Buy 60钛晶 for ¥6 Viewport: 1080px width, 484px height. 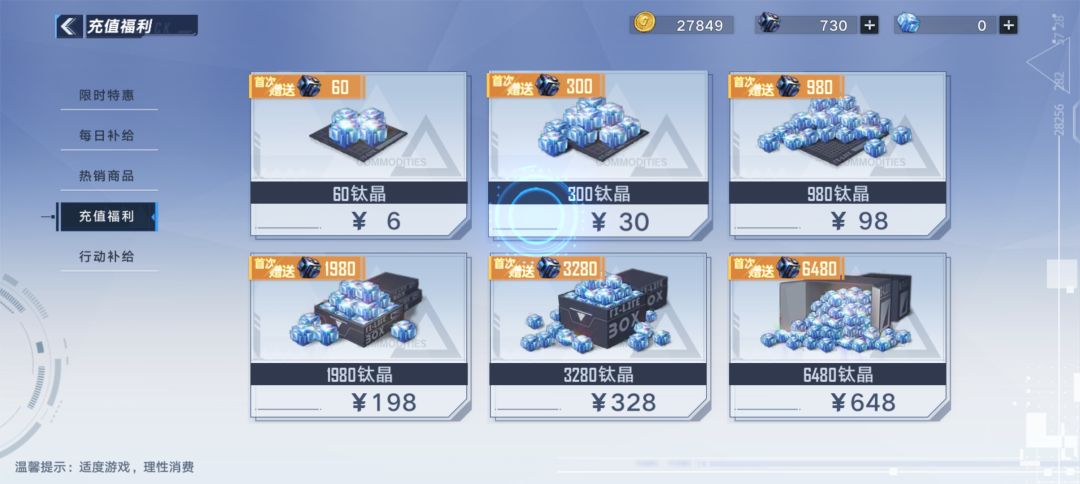[359, 155]
